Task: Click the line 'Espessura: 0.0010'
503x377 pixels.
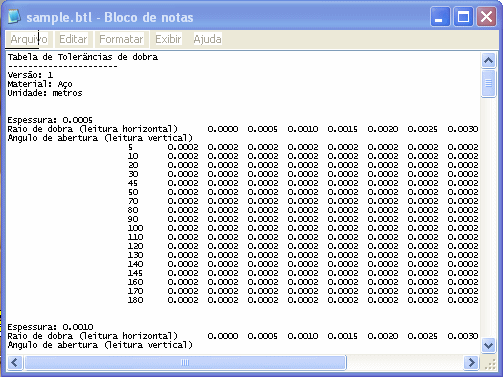Action: click(x=50, y=327)
